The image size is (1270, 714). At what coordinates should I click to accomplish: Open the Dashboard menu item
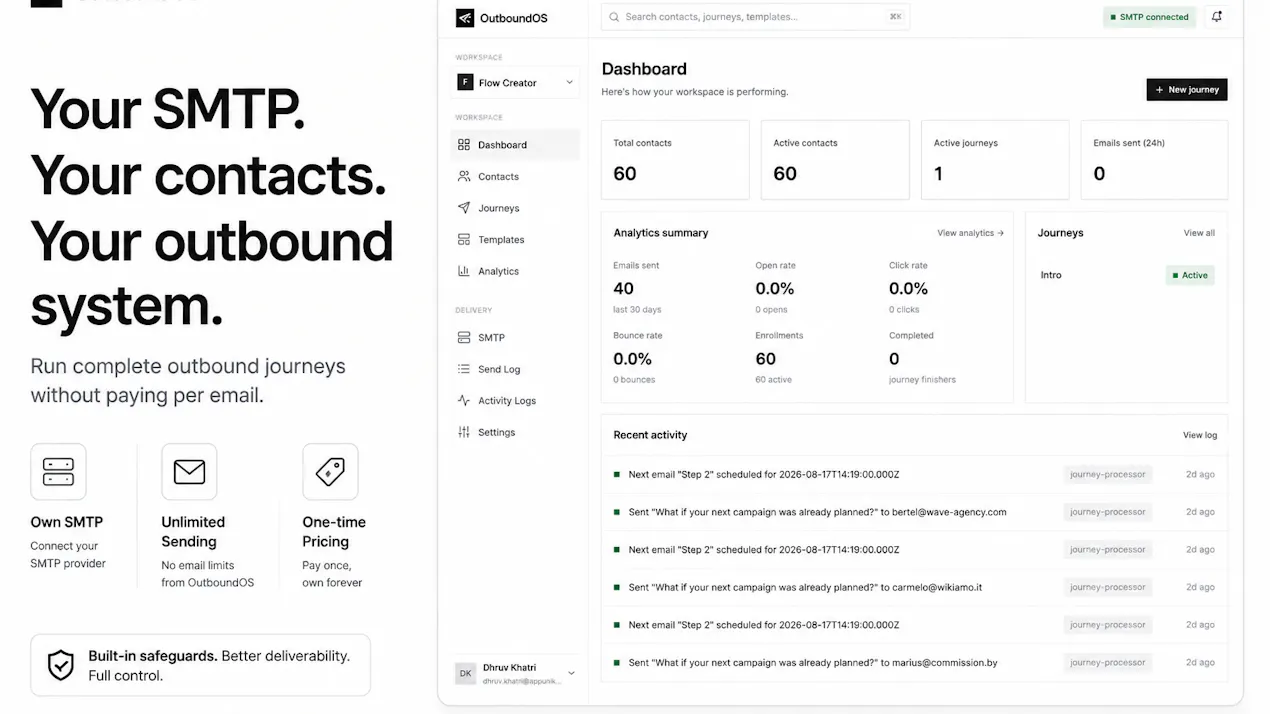click(x=515, y=145)
